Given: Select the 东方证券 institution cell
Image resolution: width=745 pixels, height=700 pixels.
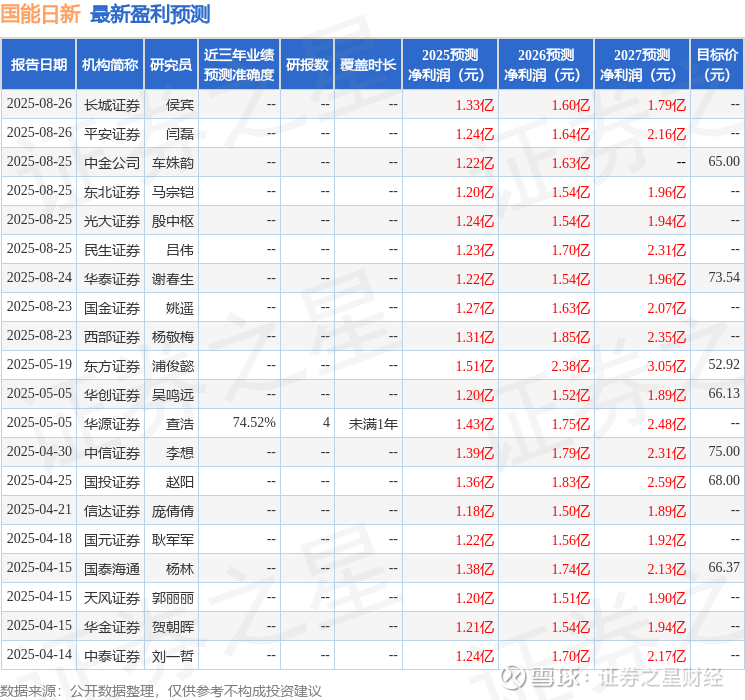Looking at the screenshot, I should pyautogui.click(x=112, y=366).
